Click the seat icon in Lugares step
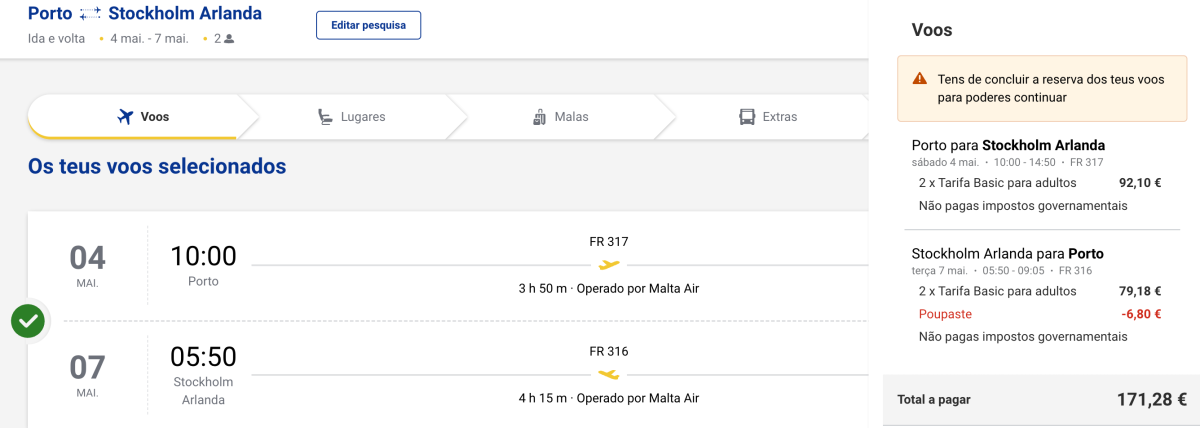 [326, 117]
